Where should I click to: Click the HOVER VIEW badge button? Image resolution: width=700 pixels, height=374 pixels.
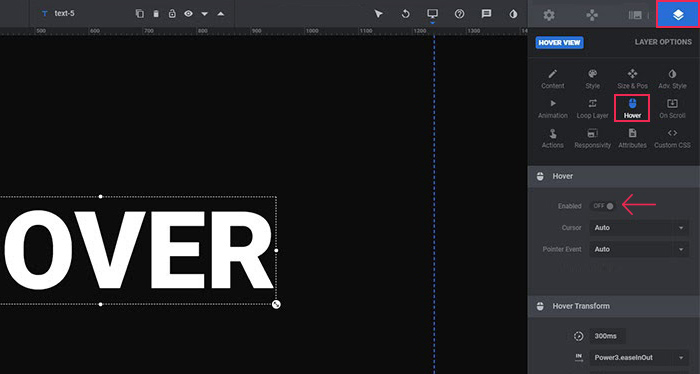(559, 43)
